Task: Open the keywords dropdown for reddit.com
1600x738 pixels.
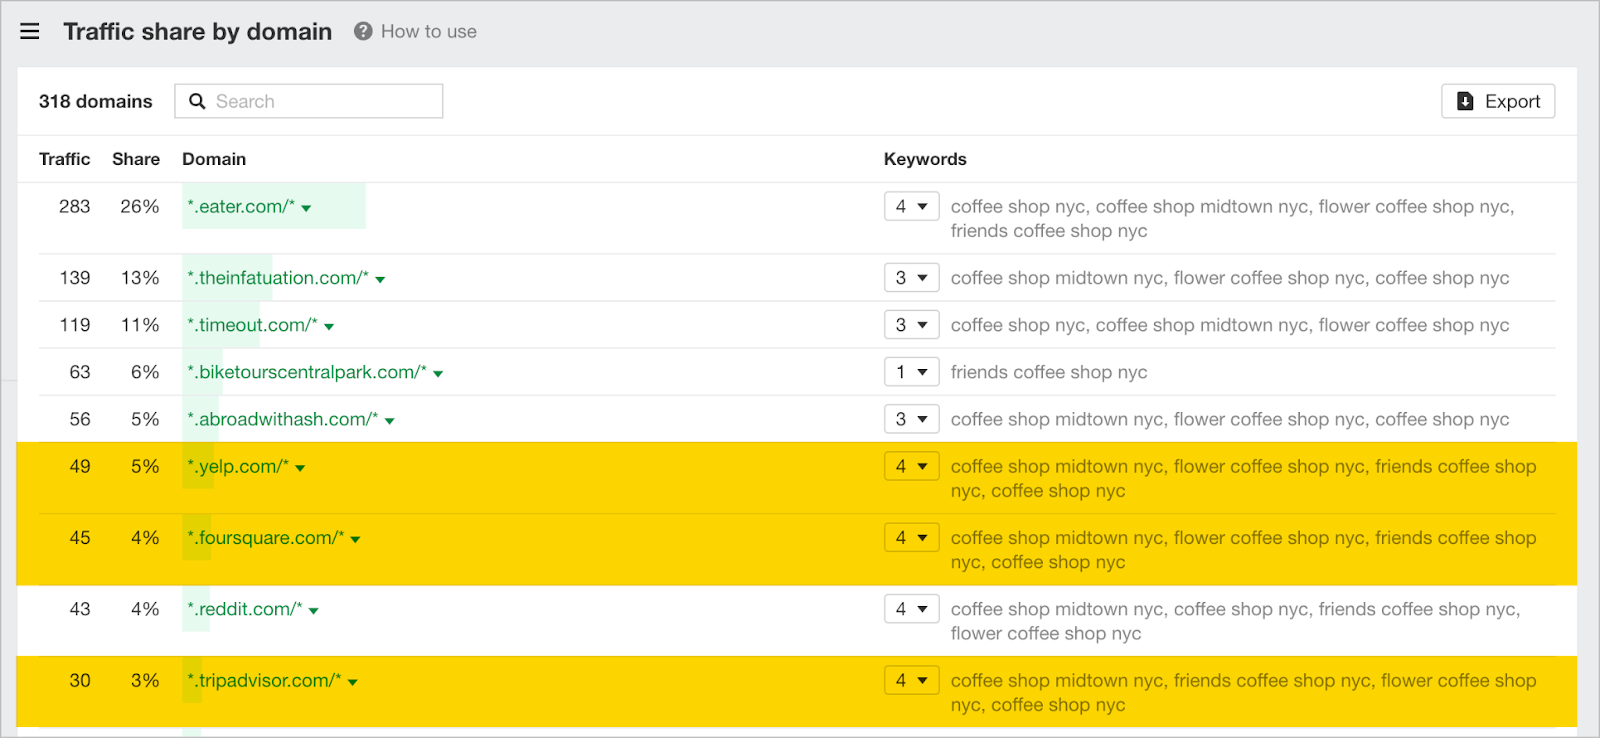Action: pos(911,609)
